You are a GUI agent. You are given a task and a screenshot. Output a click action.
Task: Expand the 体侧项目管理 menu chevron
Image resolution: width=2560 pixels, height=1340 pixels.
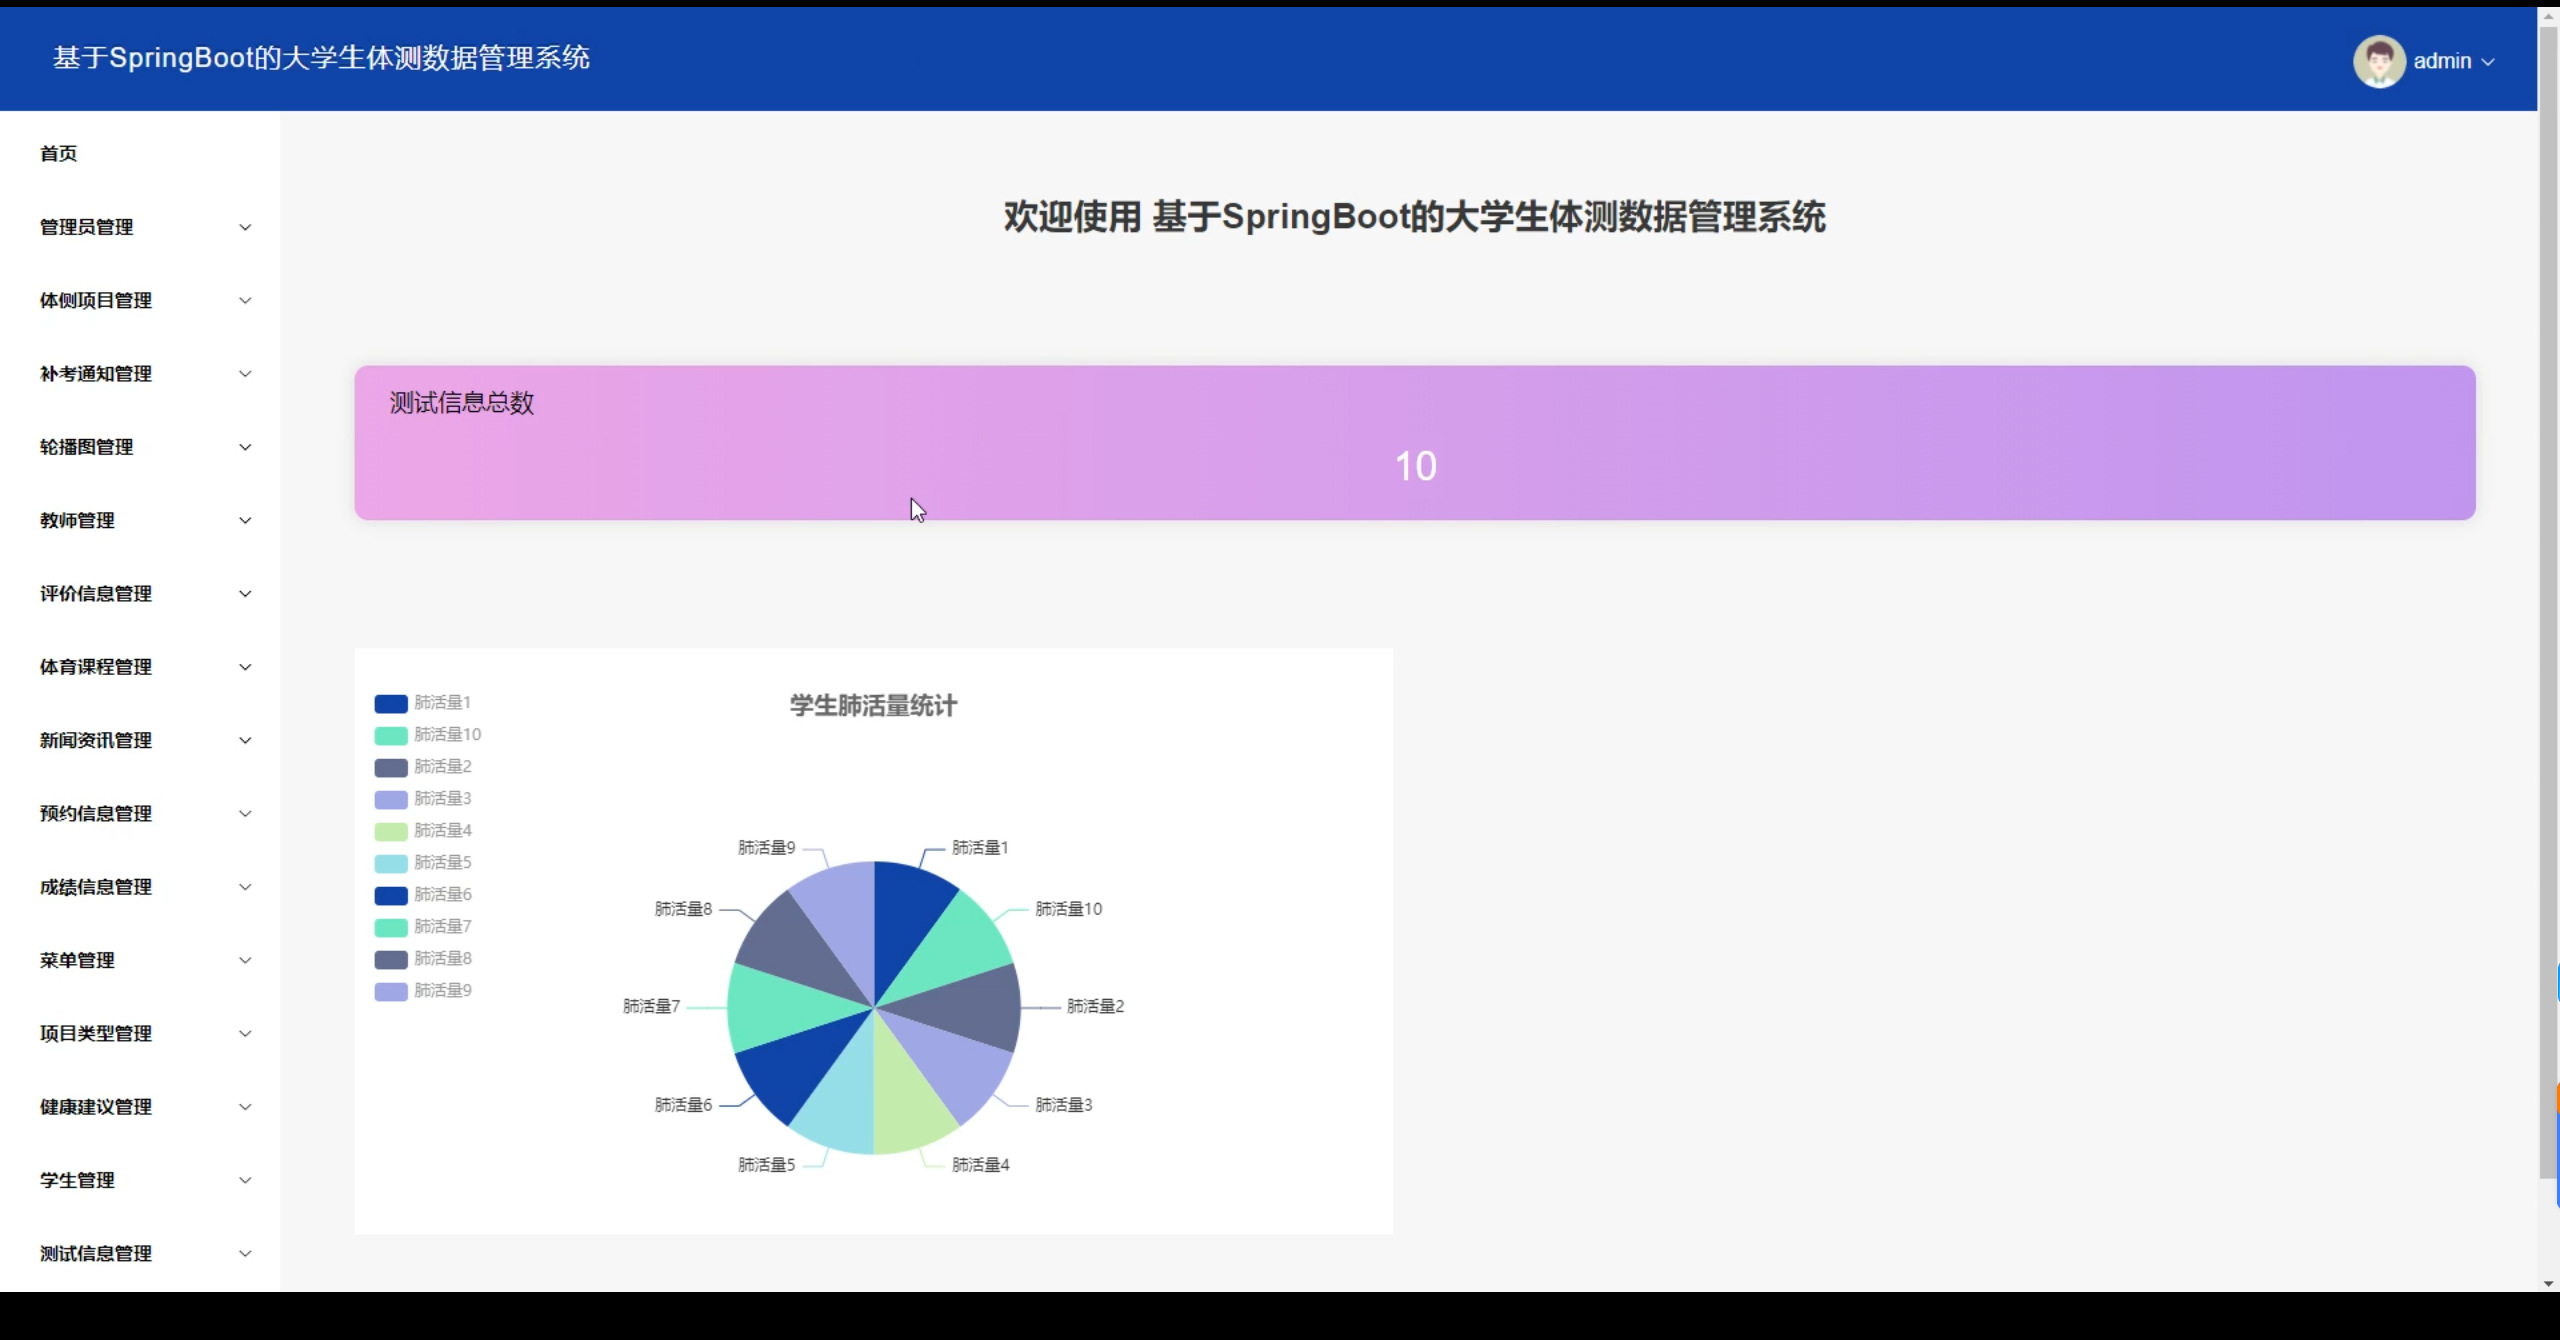(245, 300)
